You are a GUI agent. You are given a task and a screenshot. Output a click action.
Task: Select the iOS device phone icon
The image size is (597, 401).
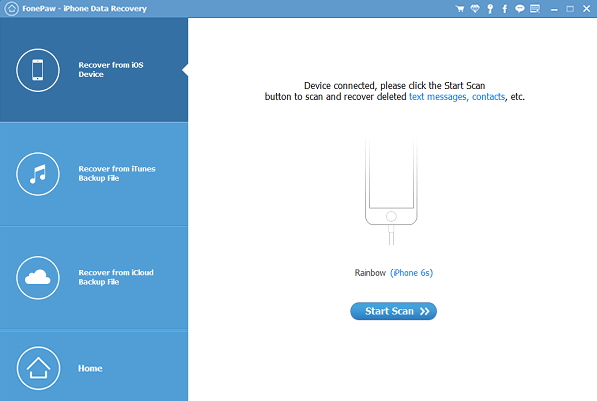point(38,70)
